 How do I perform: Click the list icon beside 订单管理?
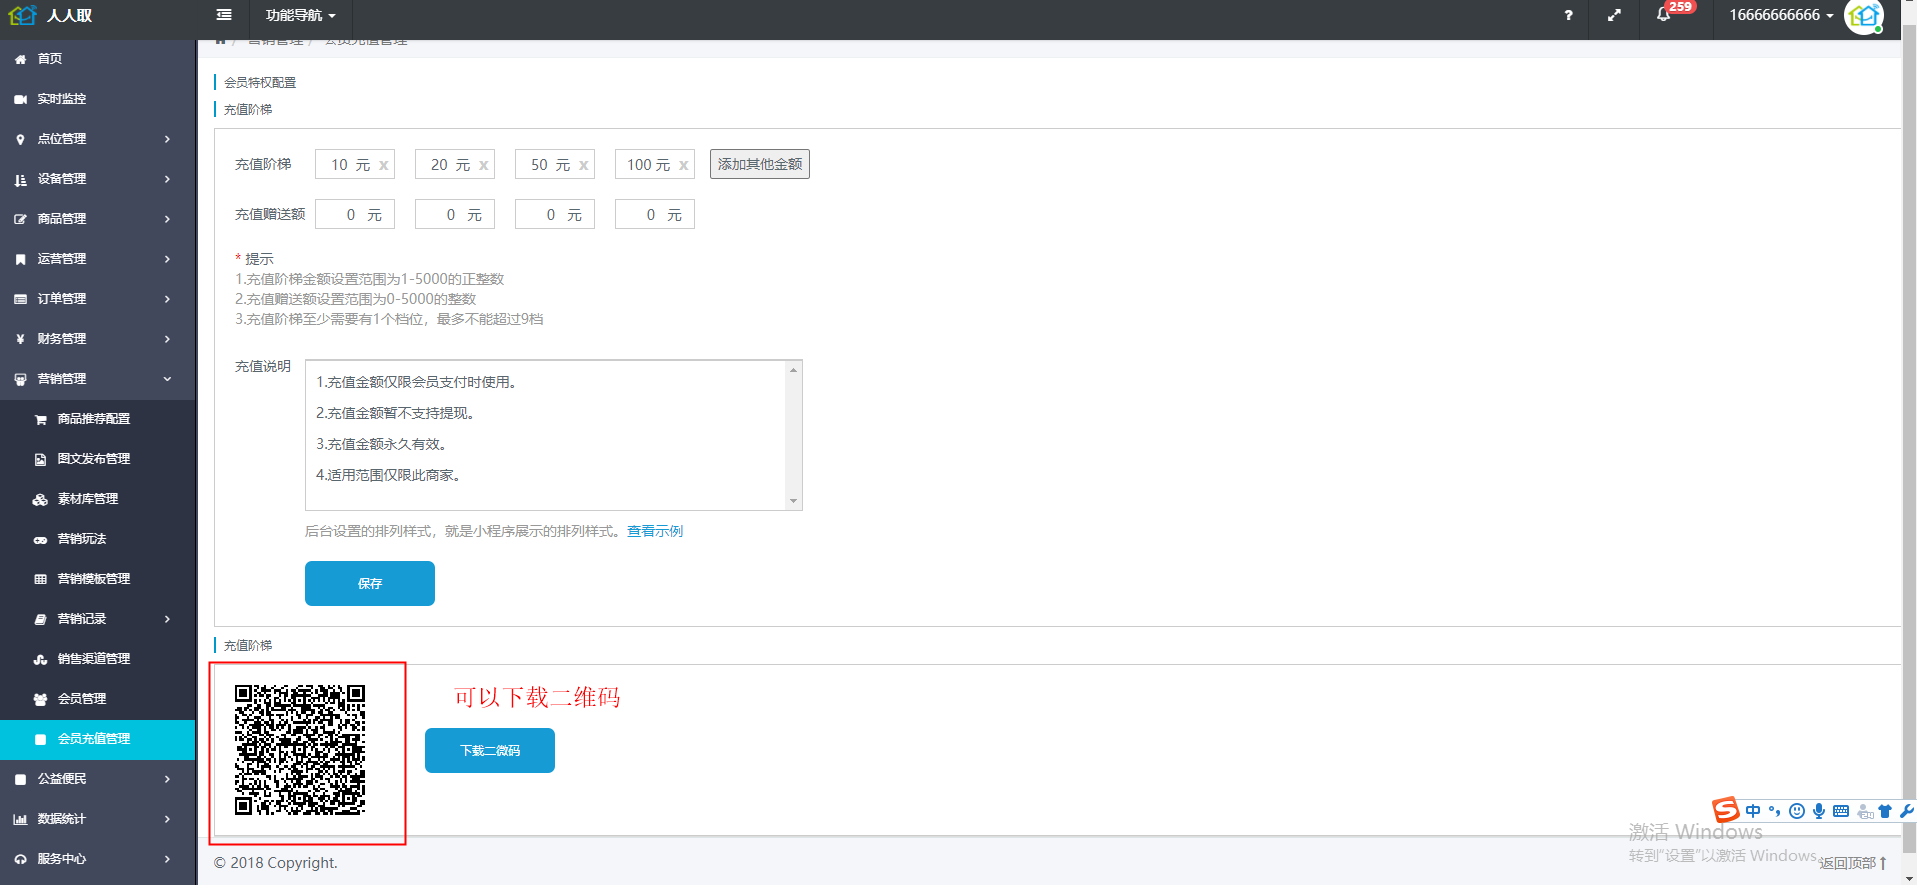(x=20, y=299)
